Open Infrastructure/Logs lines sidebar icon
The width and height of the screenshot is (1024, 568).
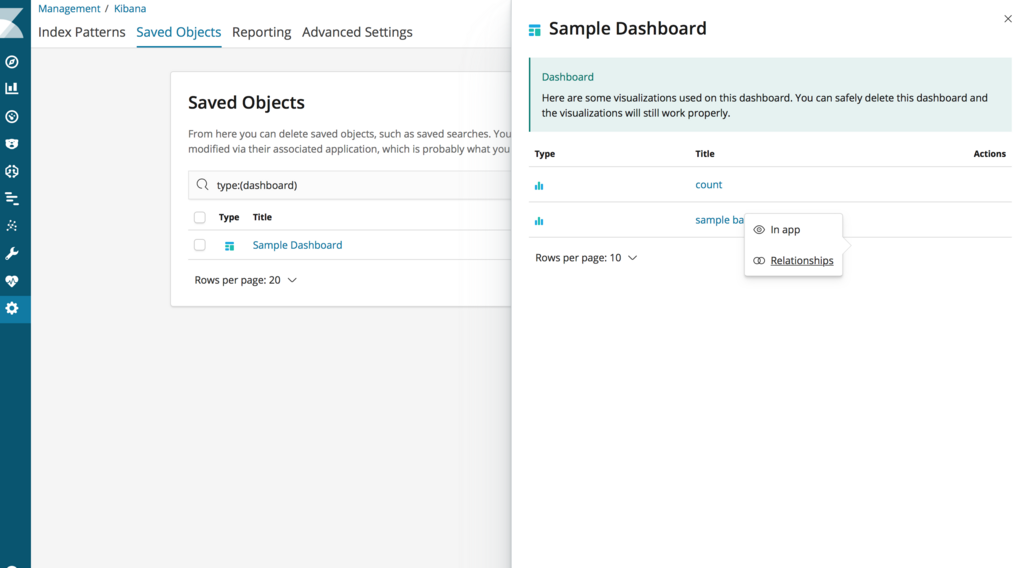point(12,198)
